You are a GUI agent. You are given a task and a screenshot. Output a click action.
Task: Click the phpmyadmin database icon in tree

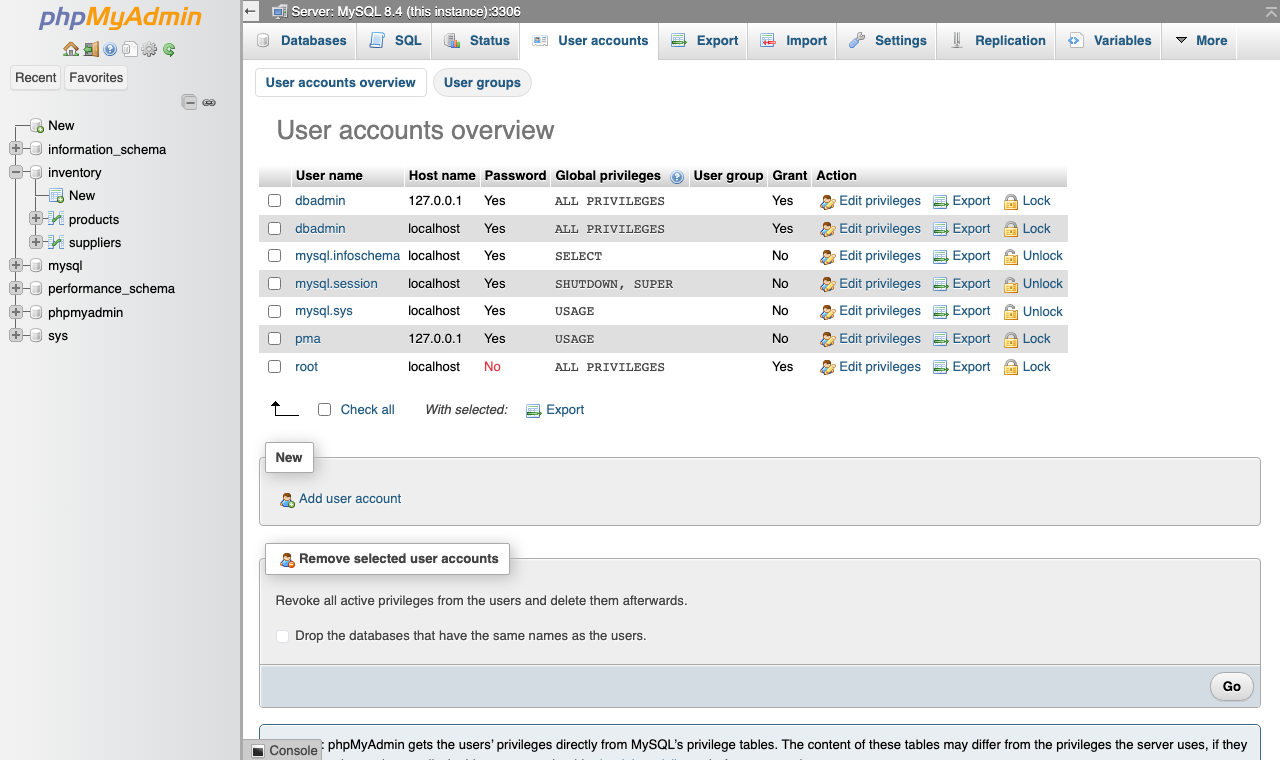pyautogui.click(x=37, y=312)
